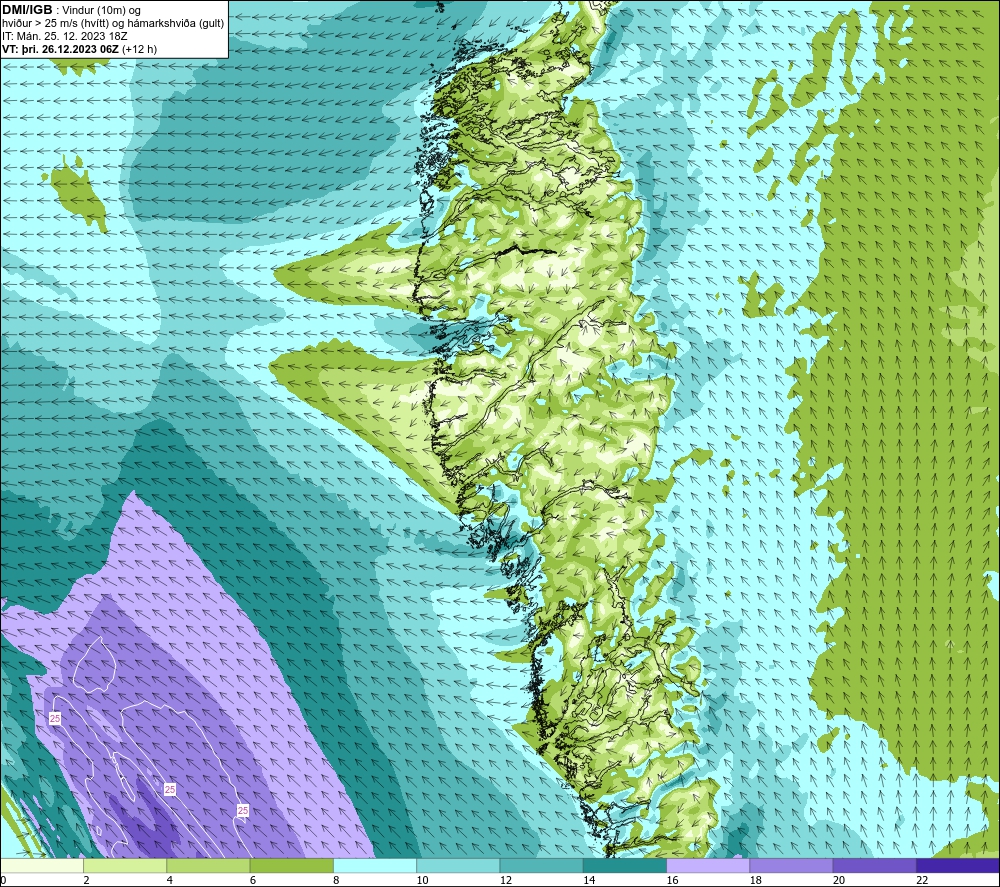This screenshot has width=1000, height=887.
Task: Click the legend scale number 10
Action: pyautogui.click(x=423, y=880)
